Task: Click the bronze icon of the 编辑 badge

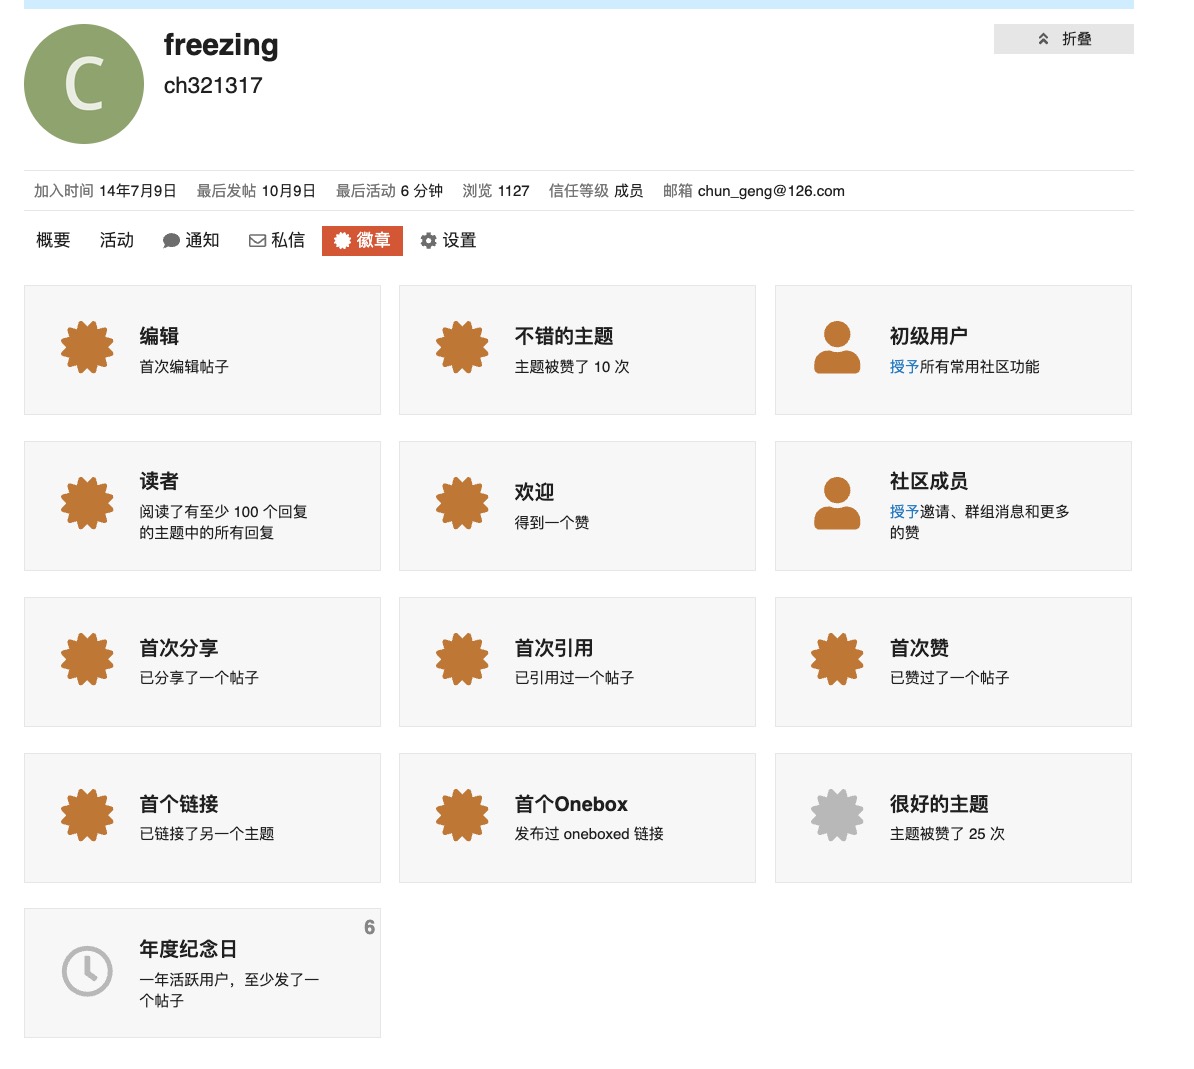Action: (87, 347)
